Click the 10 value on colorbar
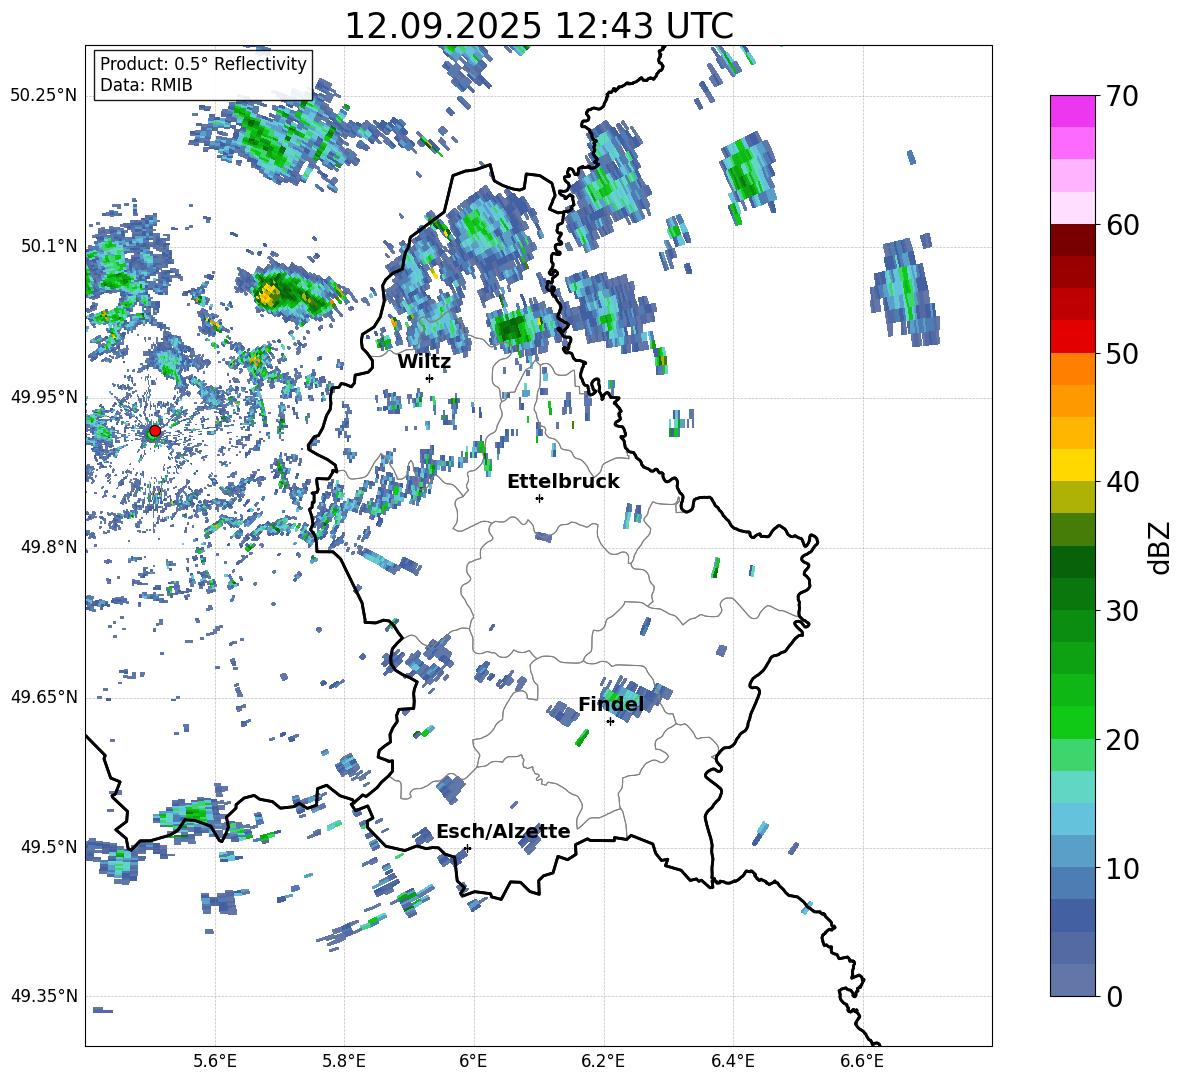The height and width of the screenshot is (1081, 1184). pyautogui.click(x=1123, y=868)
